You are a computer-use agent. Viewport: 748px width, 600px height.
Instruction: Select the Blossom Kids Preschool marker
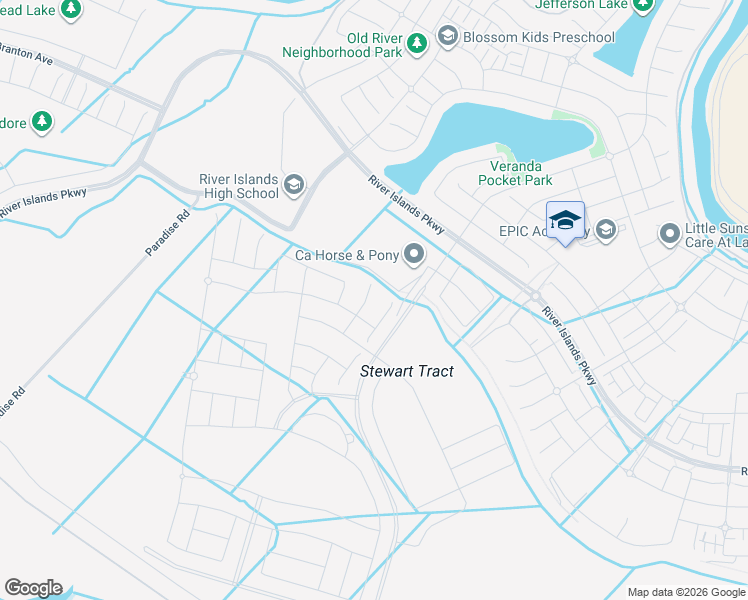click(447, 36)
